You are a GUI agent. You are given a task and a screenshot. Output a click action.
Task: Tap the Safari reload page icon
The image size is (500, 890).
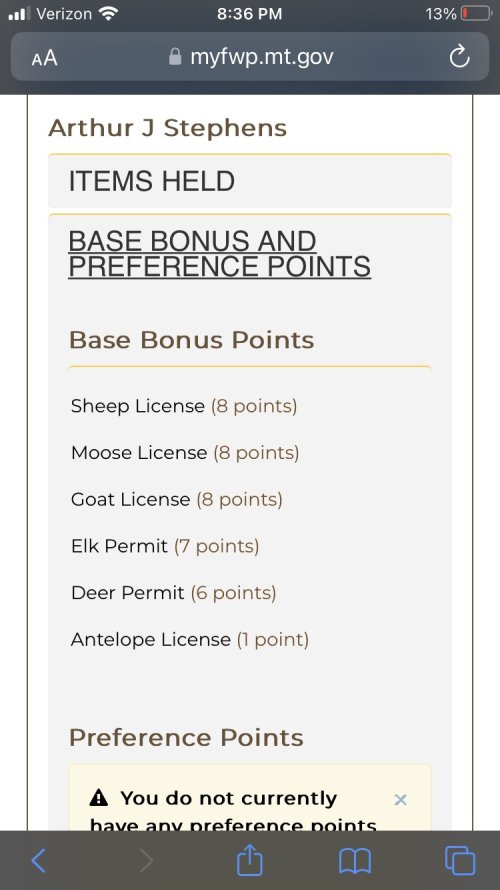point(459,57)
